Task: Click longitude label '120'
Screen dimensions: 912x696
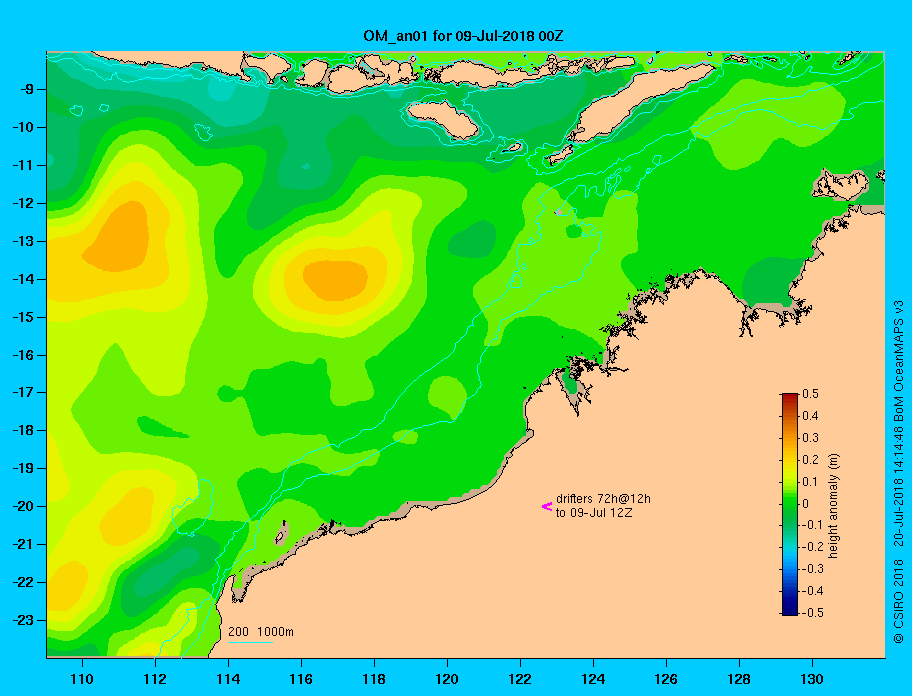Action: coord(447,679)
